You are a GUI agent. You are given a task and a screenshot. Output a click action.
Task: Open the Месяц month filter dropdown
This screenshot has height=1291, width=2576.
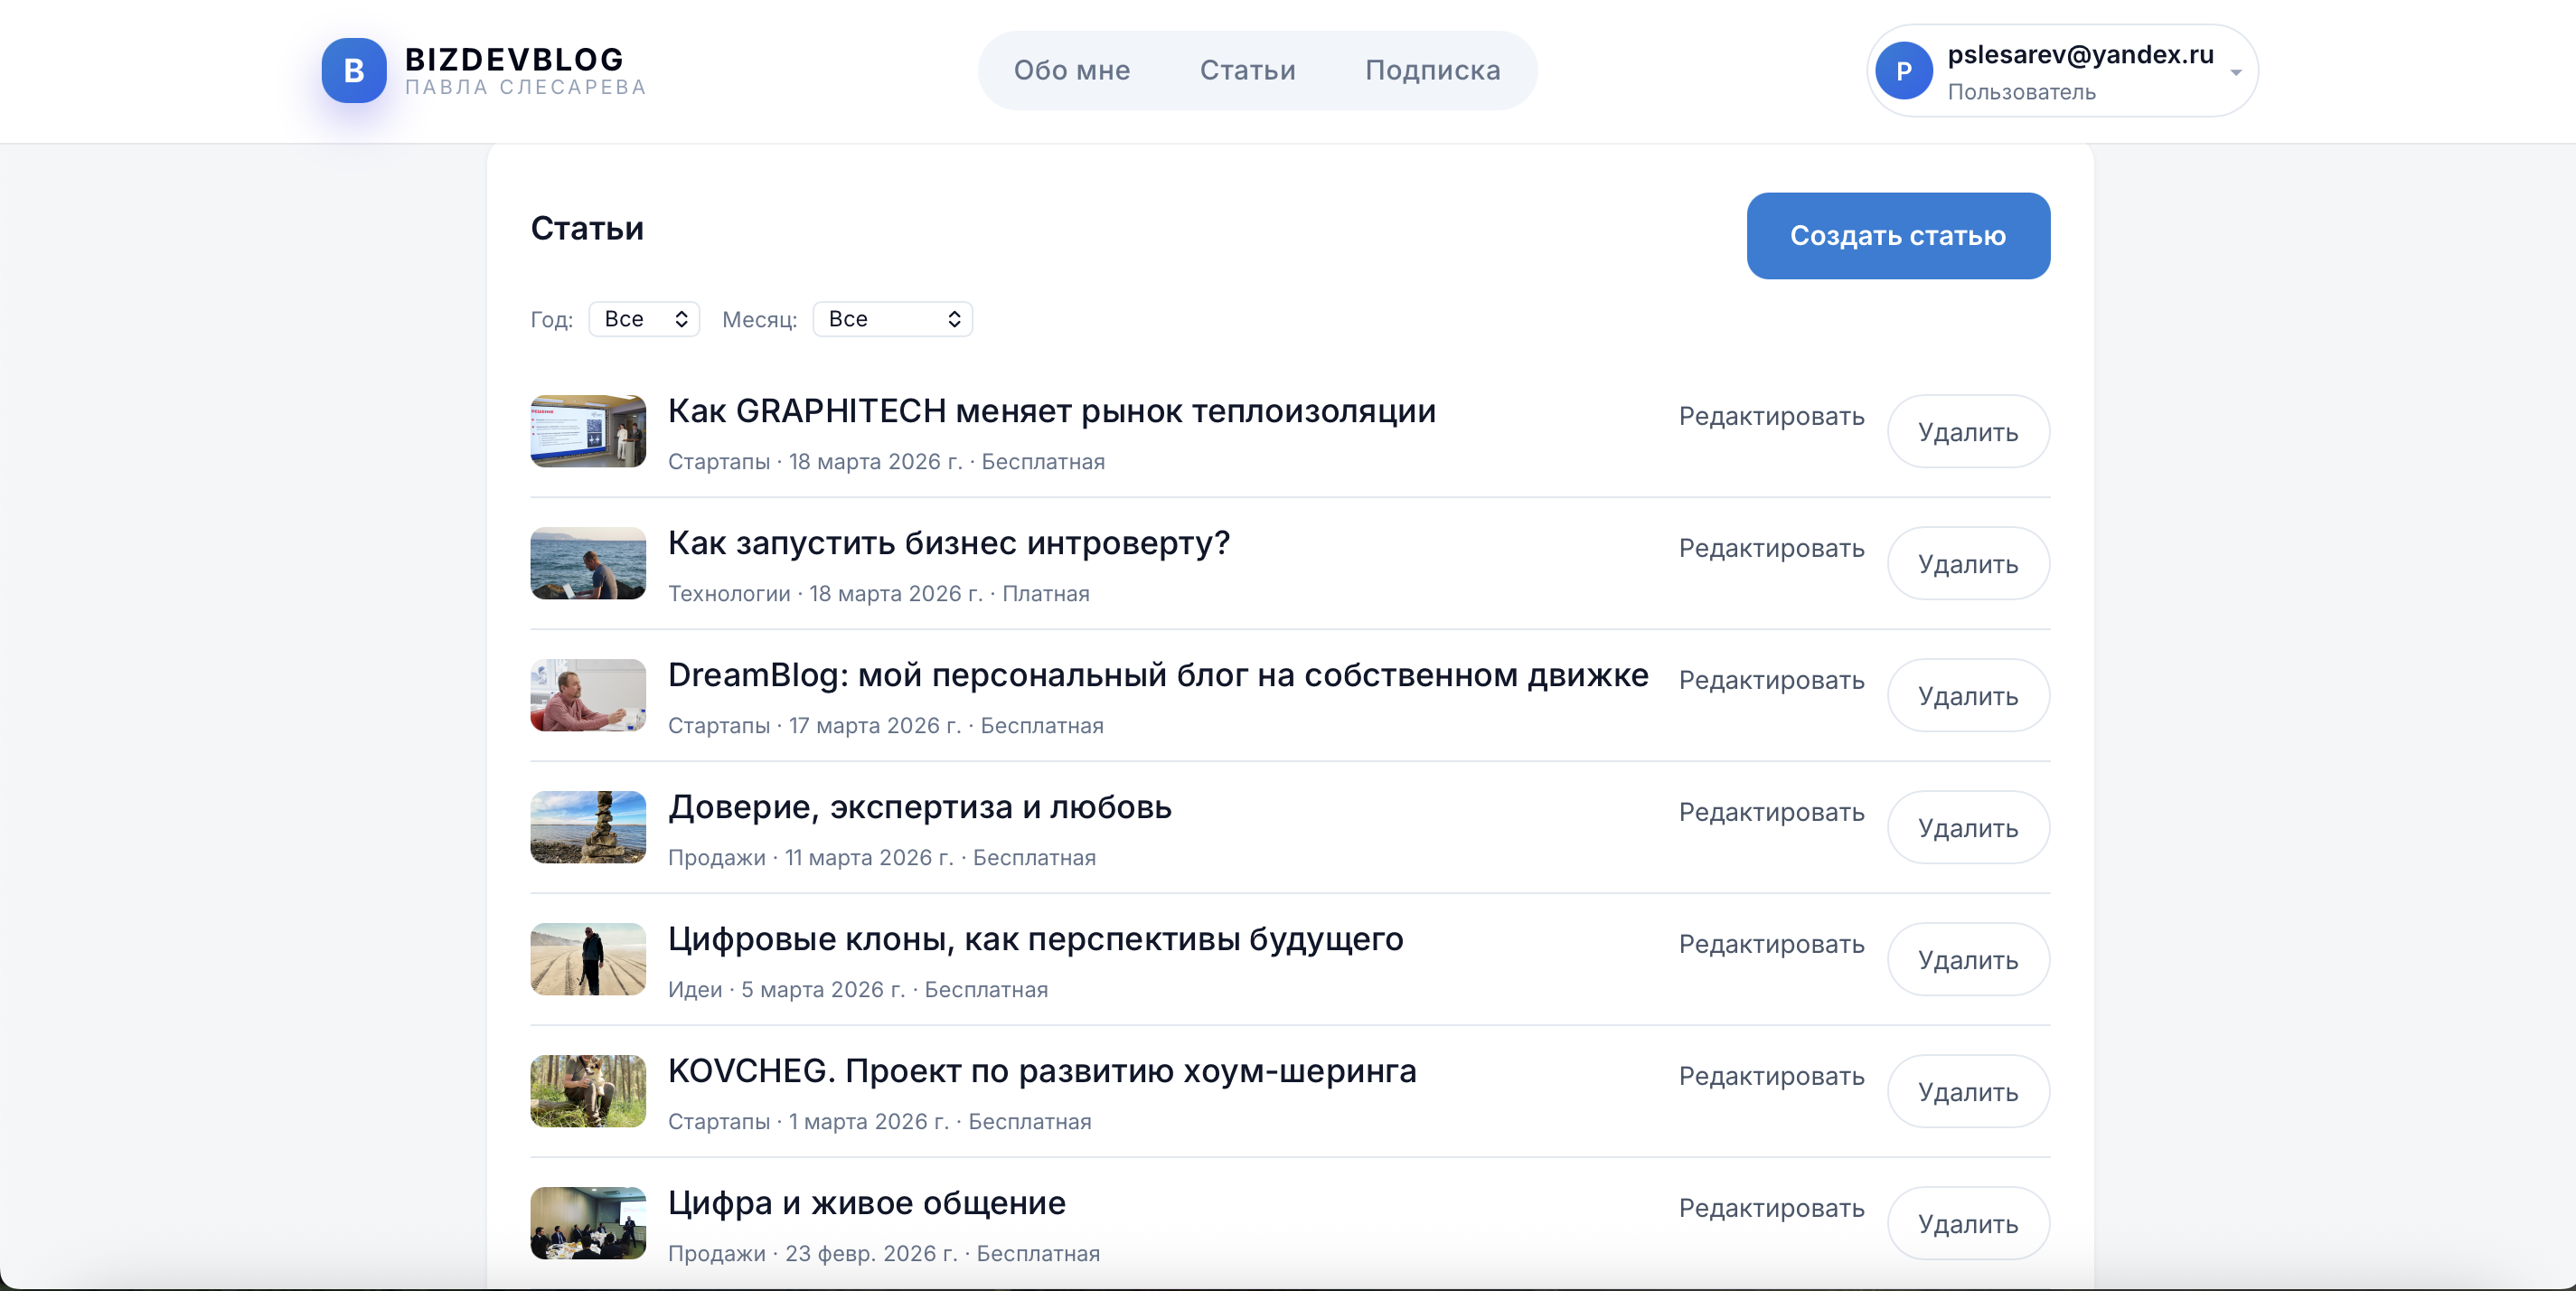892,319
